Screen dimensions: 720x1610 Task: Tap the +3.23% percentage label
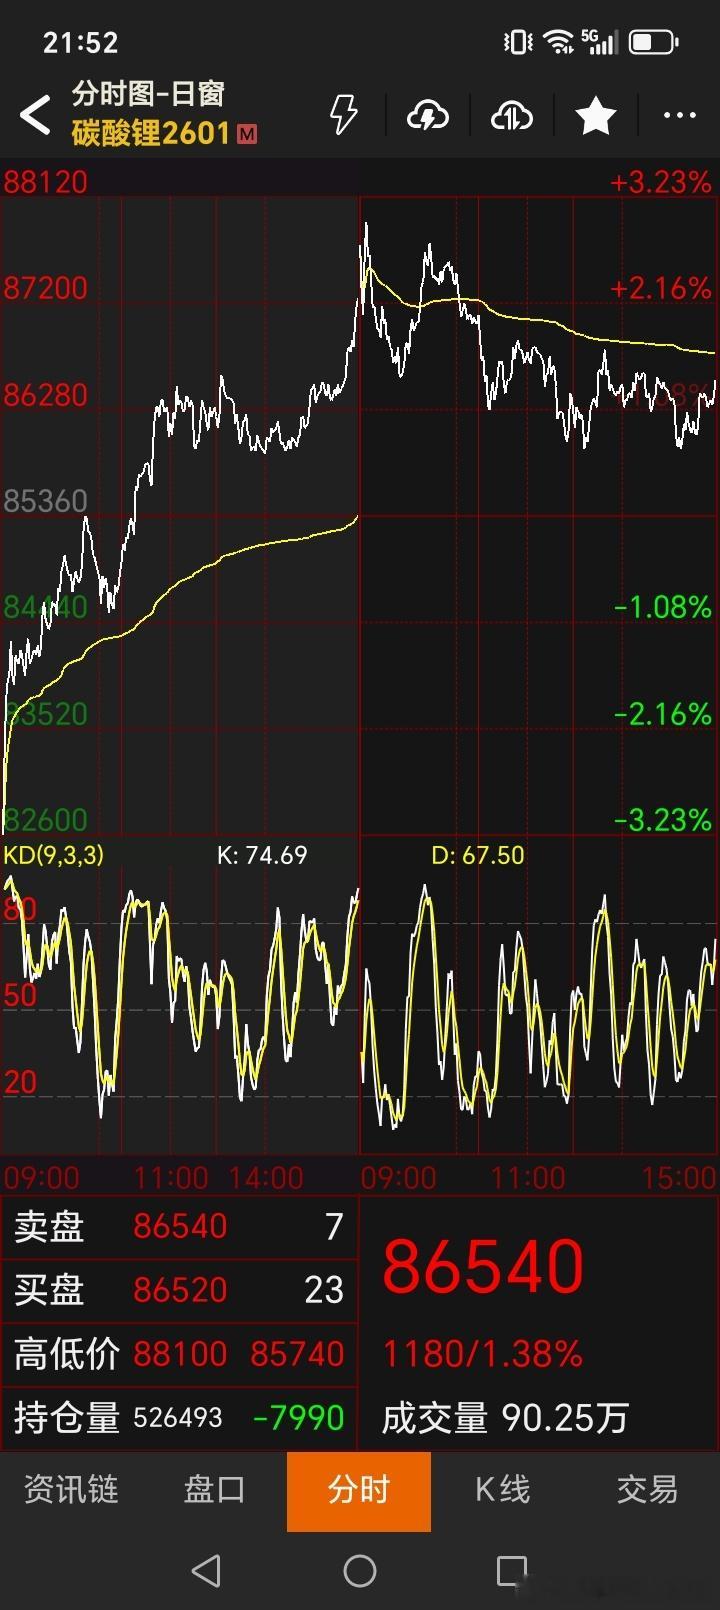(661, 182)
